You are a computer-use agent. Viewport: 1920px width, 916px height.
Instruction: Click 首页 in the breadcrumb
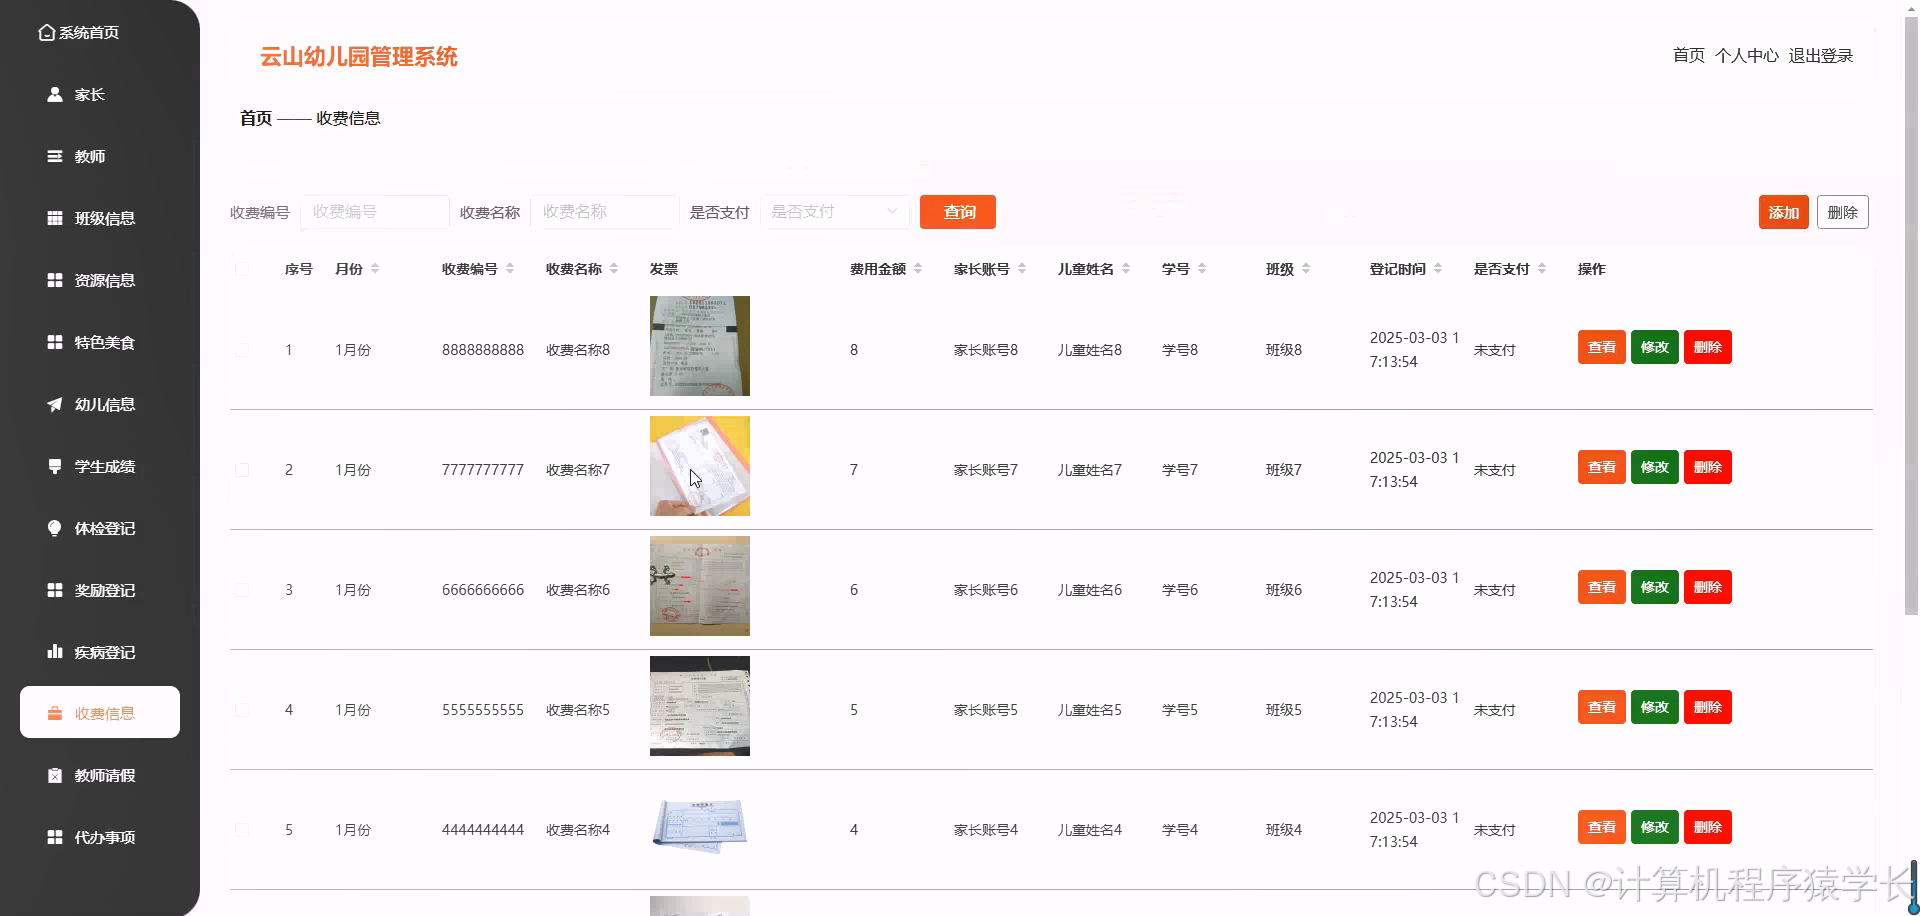point(256,118)
